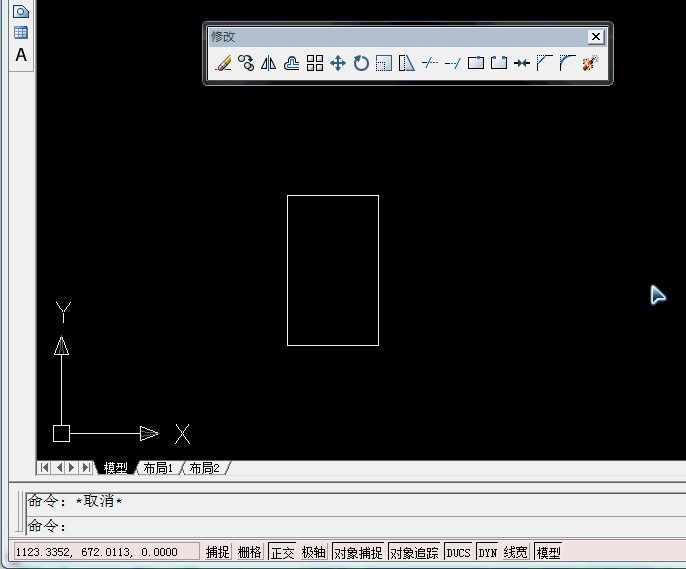Image resolution: width=686 pixels, height=569 pixels.
Task: Select the Table tool in left toolbar
Action: tap(21, 32)
